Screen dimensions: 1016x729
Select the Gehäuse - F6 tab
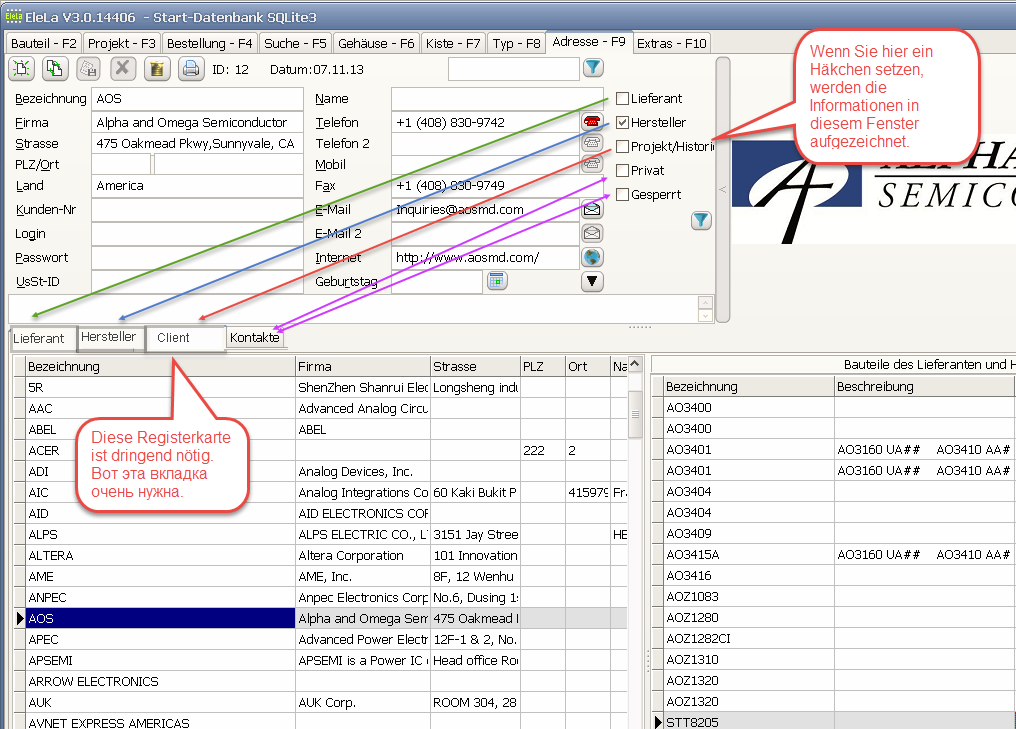[x=376, y=43]
